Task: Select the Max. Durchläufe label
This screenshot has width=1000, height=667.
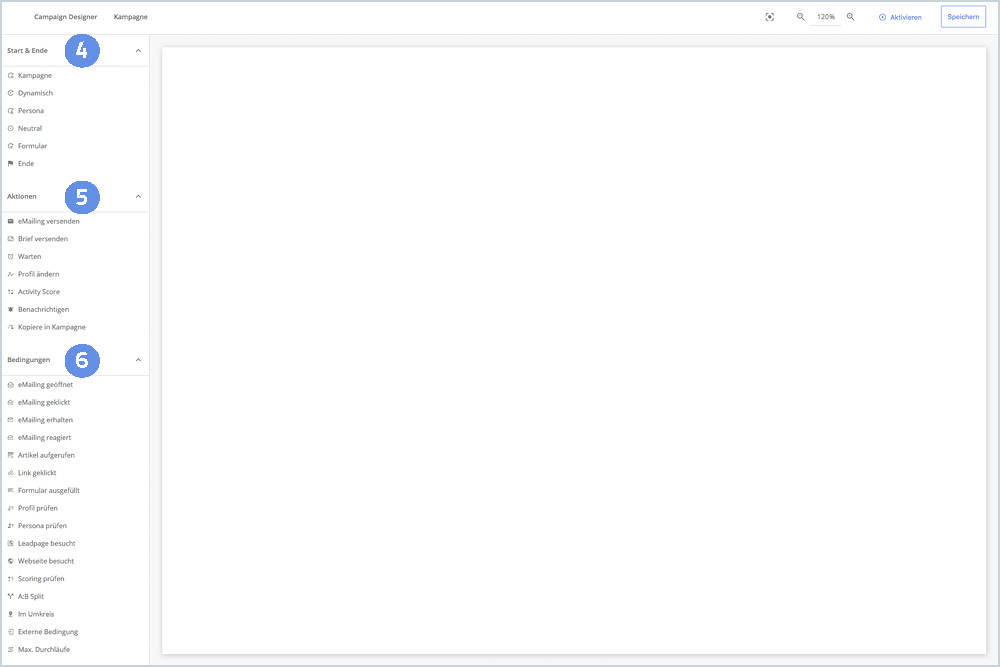Action: click(x=44, y=650)
